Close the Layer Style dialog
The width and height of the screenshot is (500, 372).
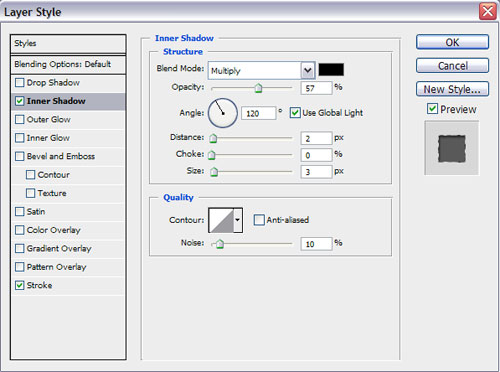point(488,12)
